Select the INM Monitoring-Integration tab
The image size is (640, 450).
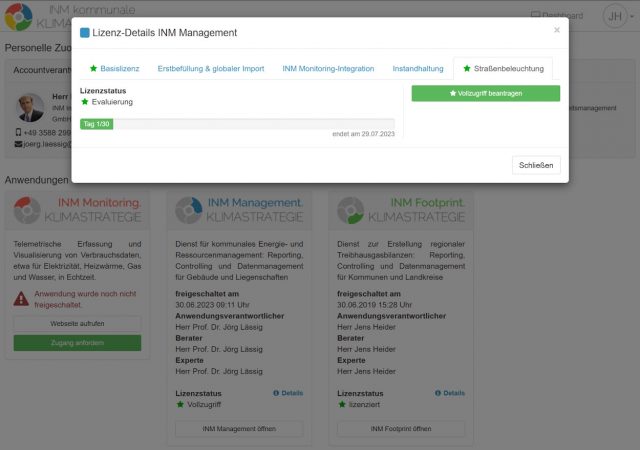[x=328, y=69]
